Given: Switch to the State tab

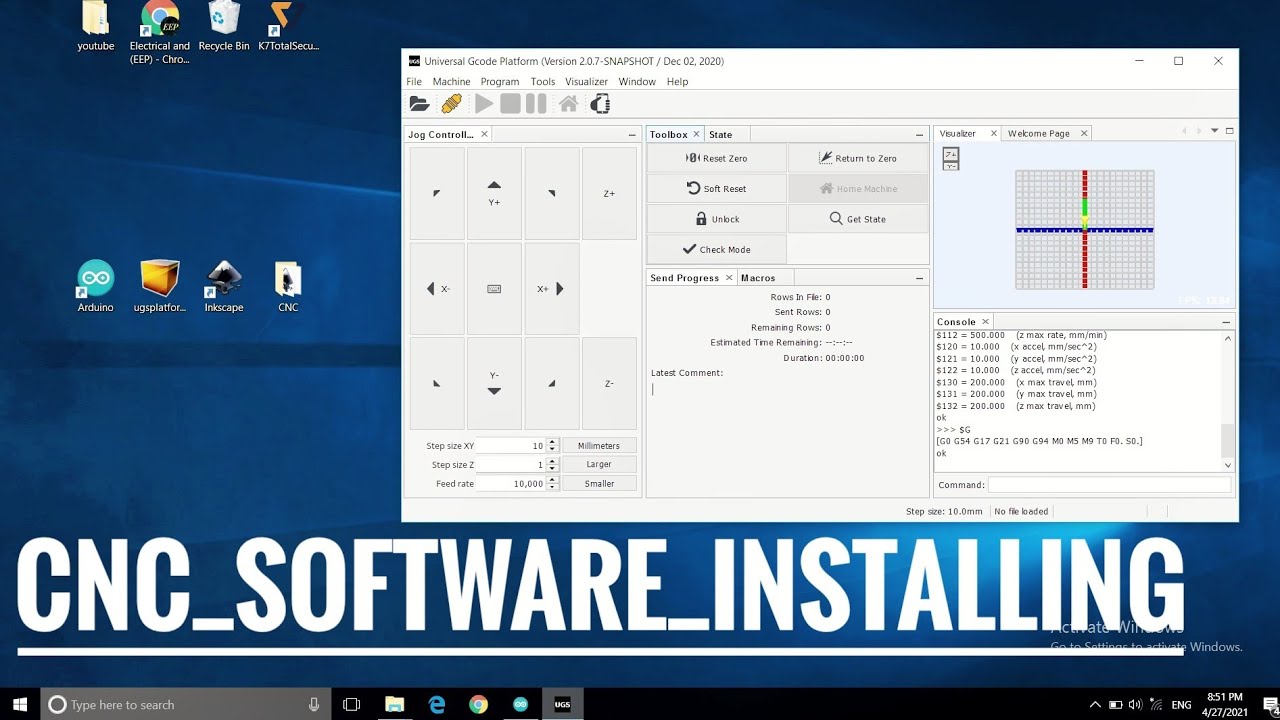Looking at the screenshot, I should [721, 134].
